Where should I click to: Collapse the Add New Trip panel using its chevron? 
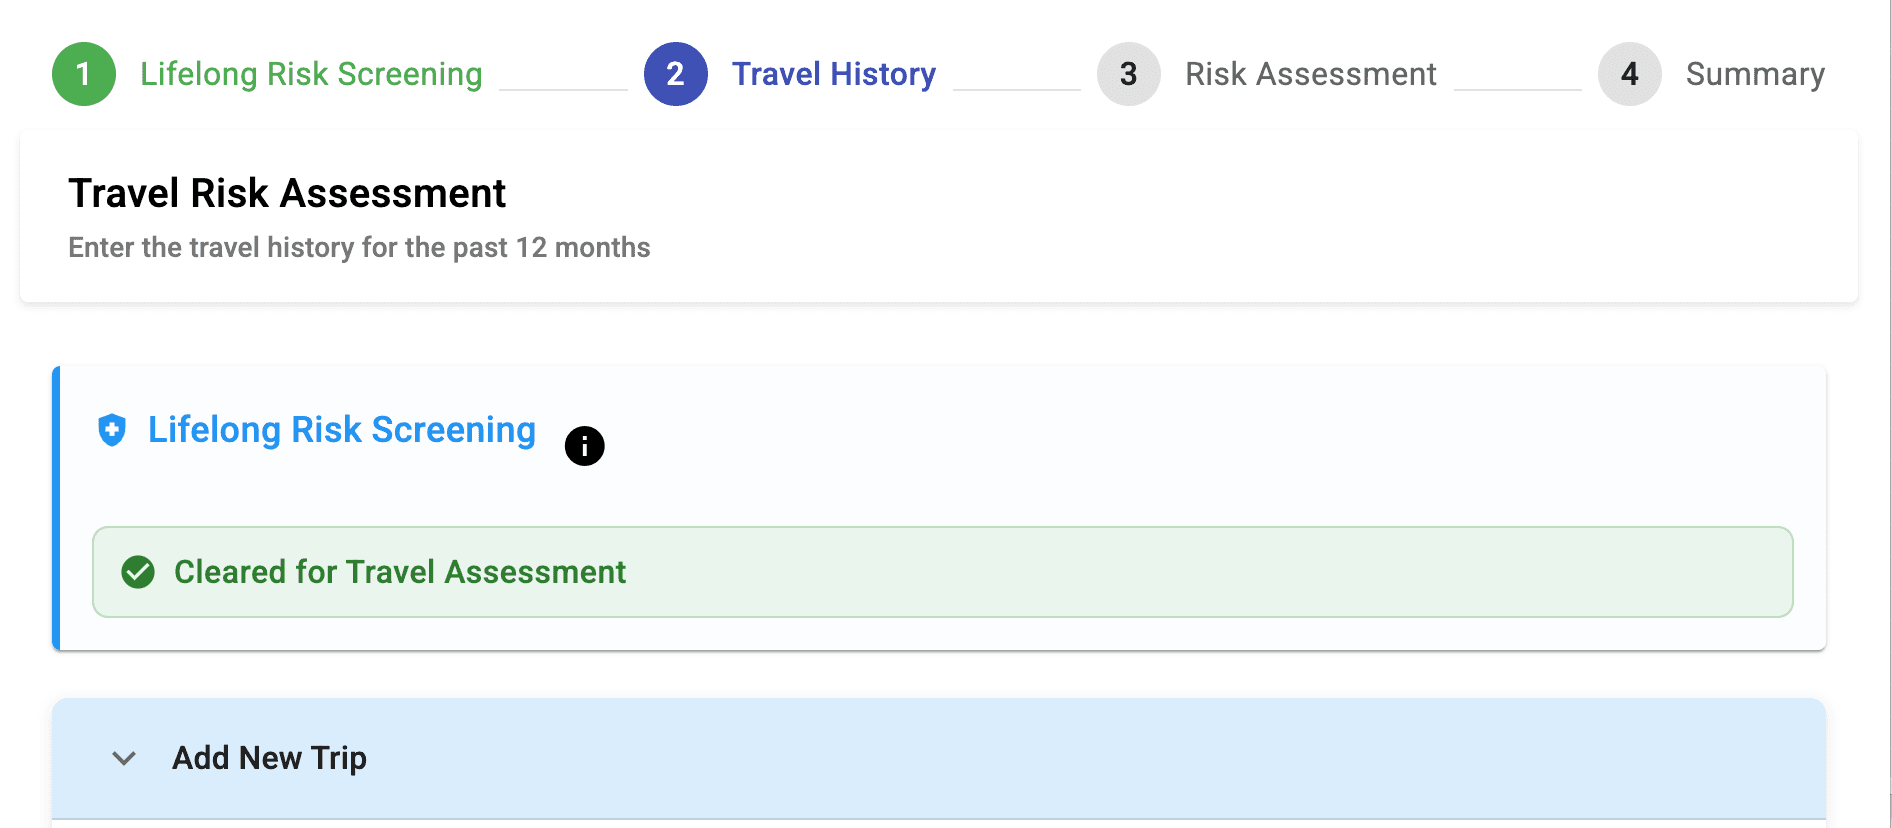click(x=124, y=758)
